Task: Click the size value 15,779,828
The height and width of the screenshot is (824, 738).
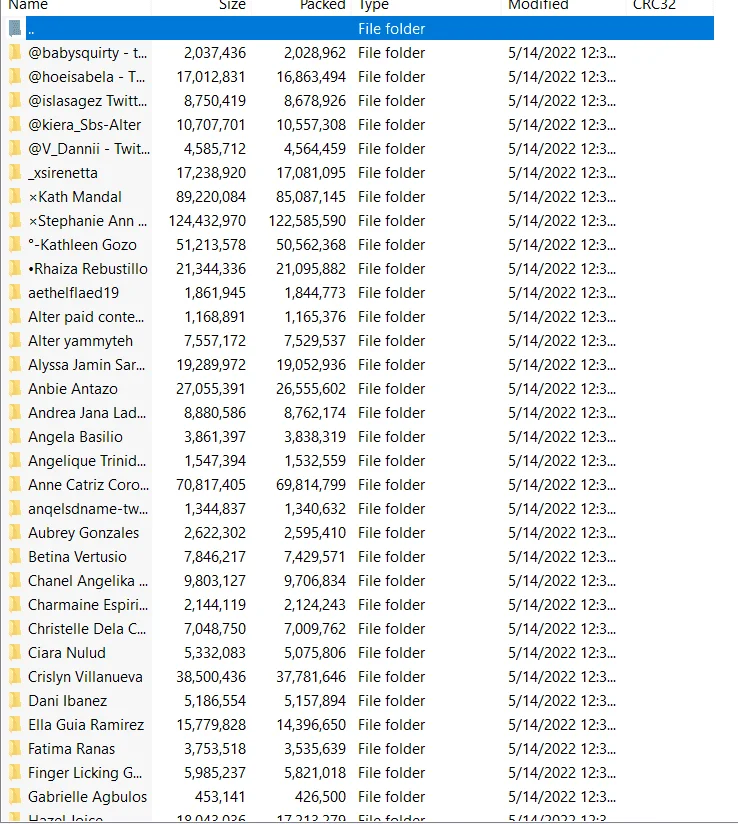Action: point(211,725)
